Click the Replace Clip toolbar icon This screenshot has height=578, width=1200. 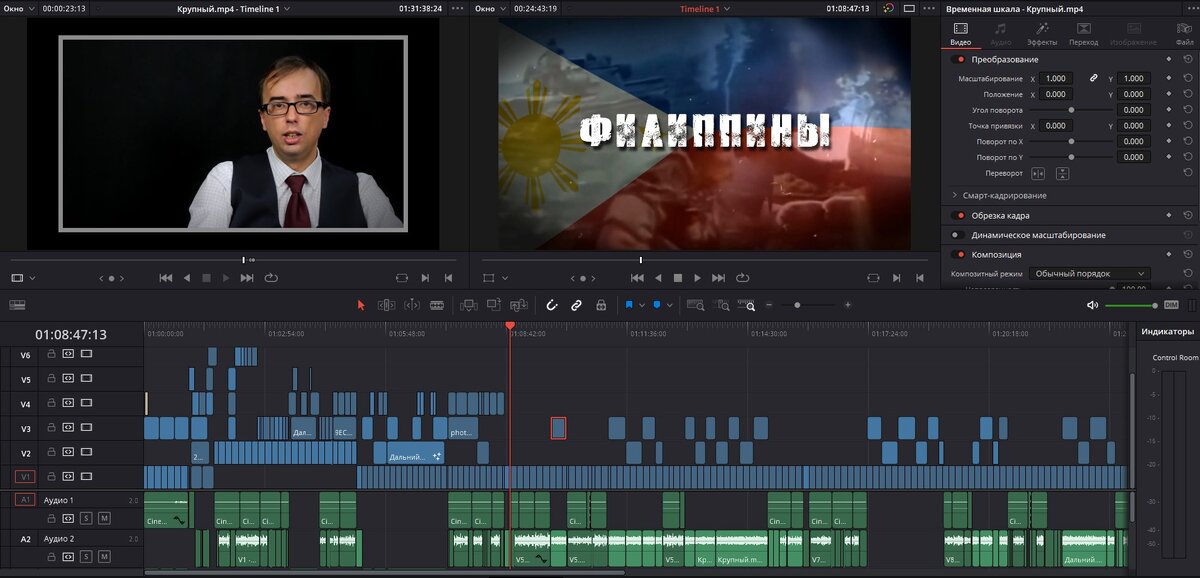519,305
